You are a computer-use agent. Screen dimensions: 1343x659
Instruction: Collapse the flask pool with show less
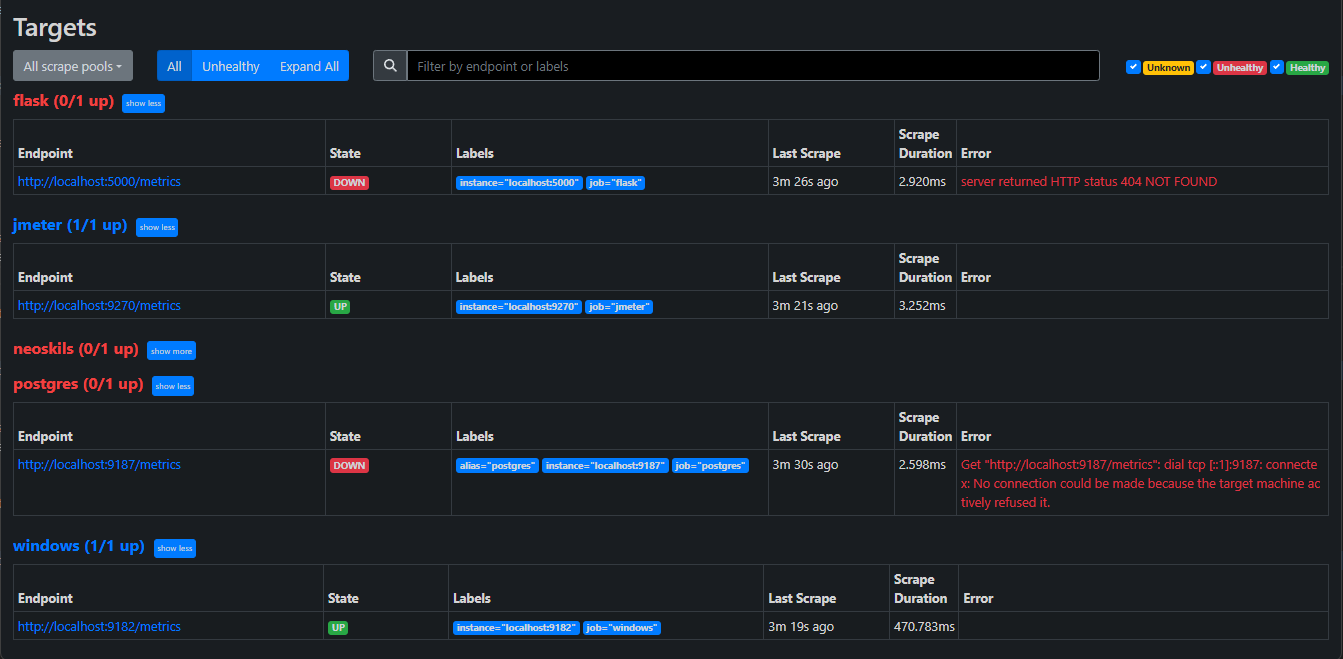pyautogui.click(x=143, y=103)
